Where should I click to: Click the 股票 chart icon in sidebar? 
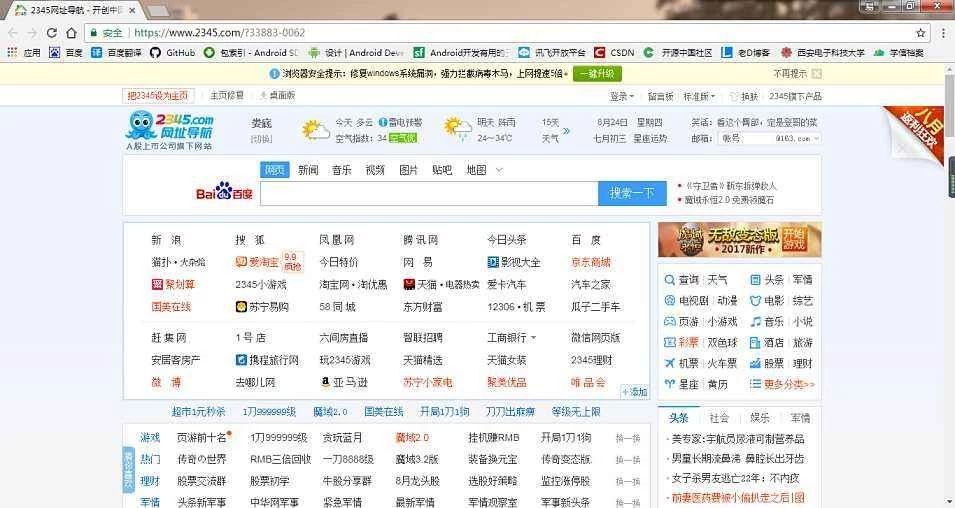pyautogui.click(x=755, y=364)
